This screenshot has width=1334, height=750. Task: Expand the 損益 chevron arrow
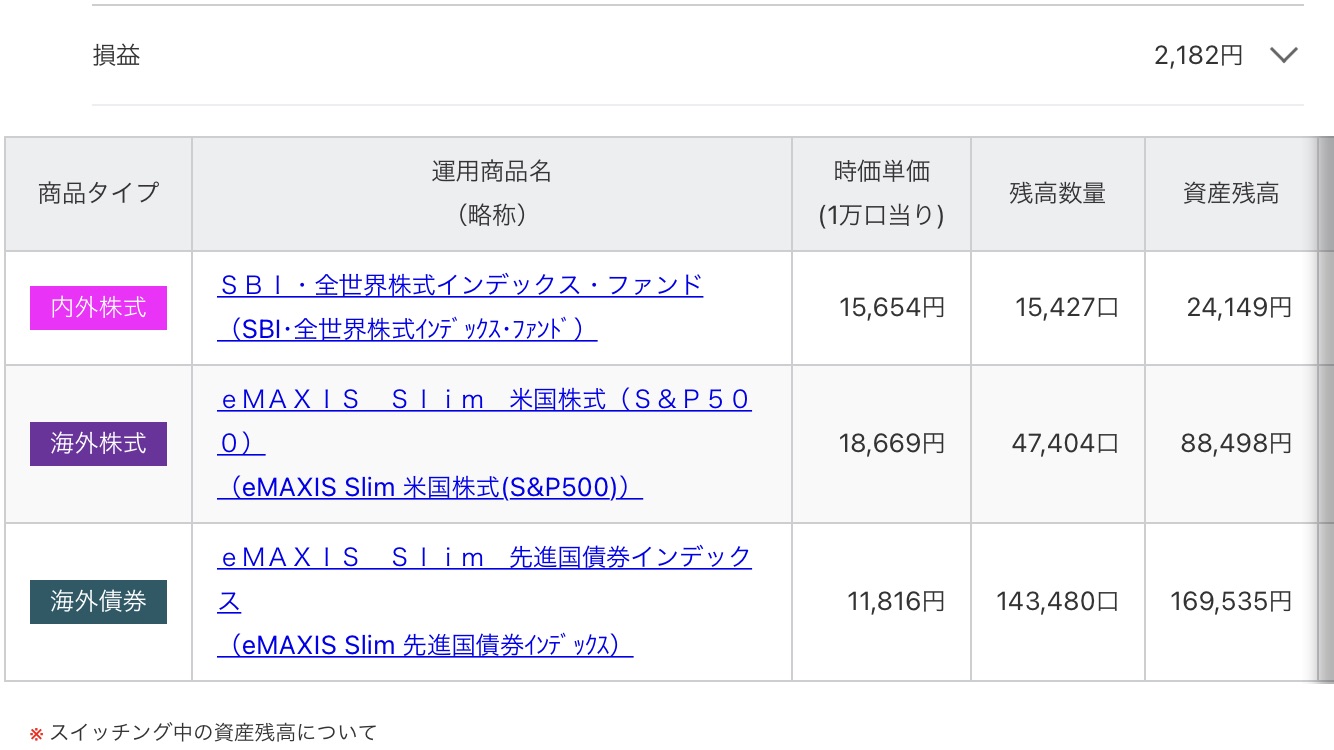pos(1283,55)
